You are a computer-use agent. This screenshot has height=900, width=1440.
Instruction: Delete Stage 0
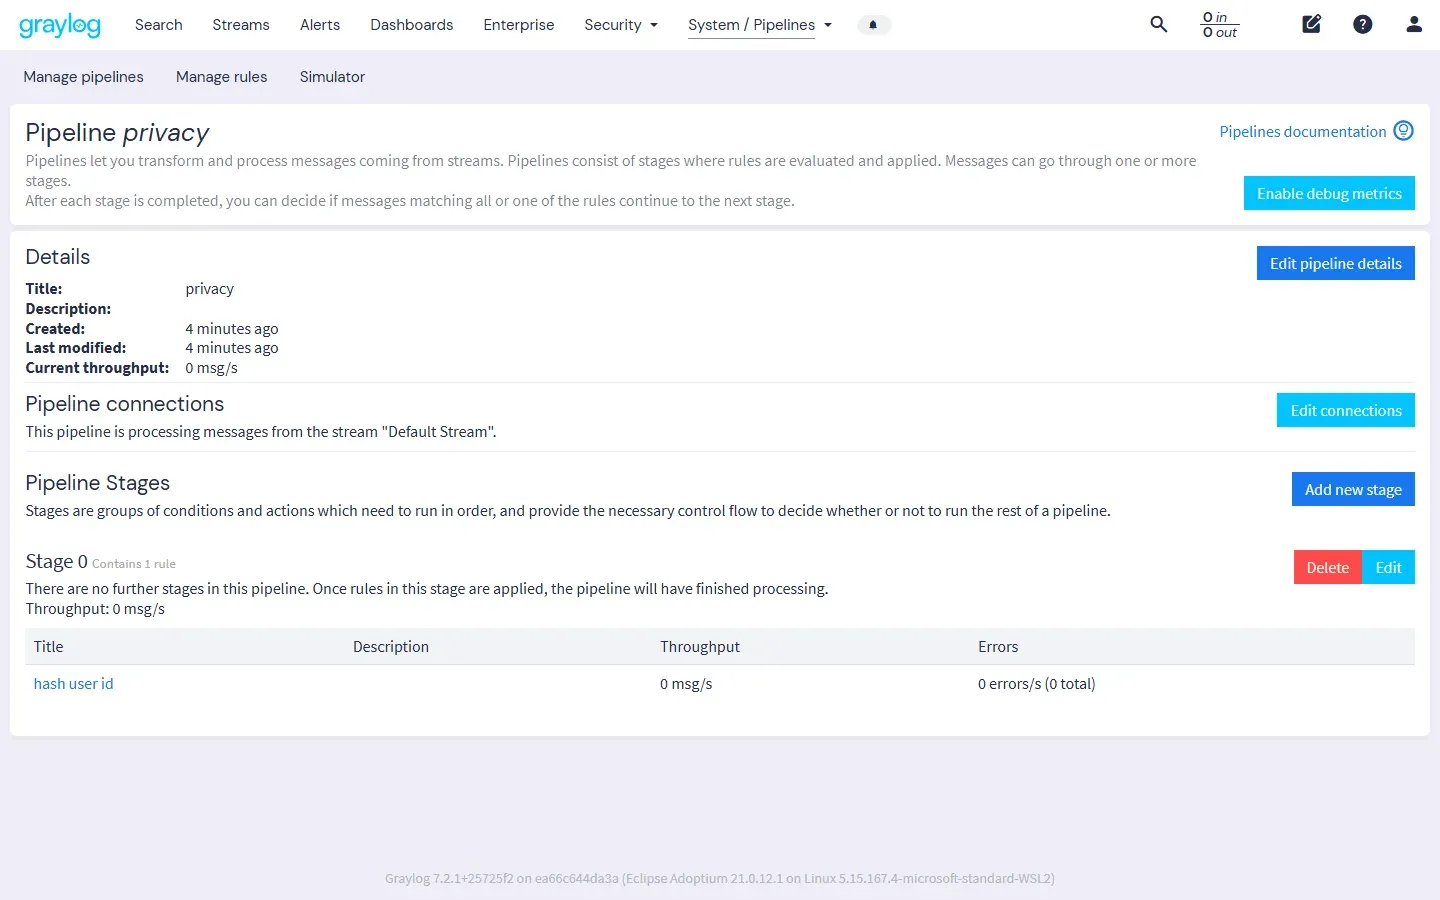(x=1327, y=567)
